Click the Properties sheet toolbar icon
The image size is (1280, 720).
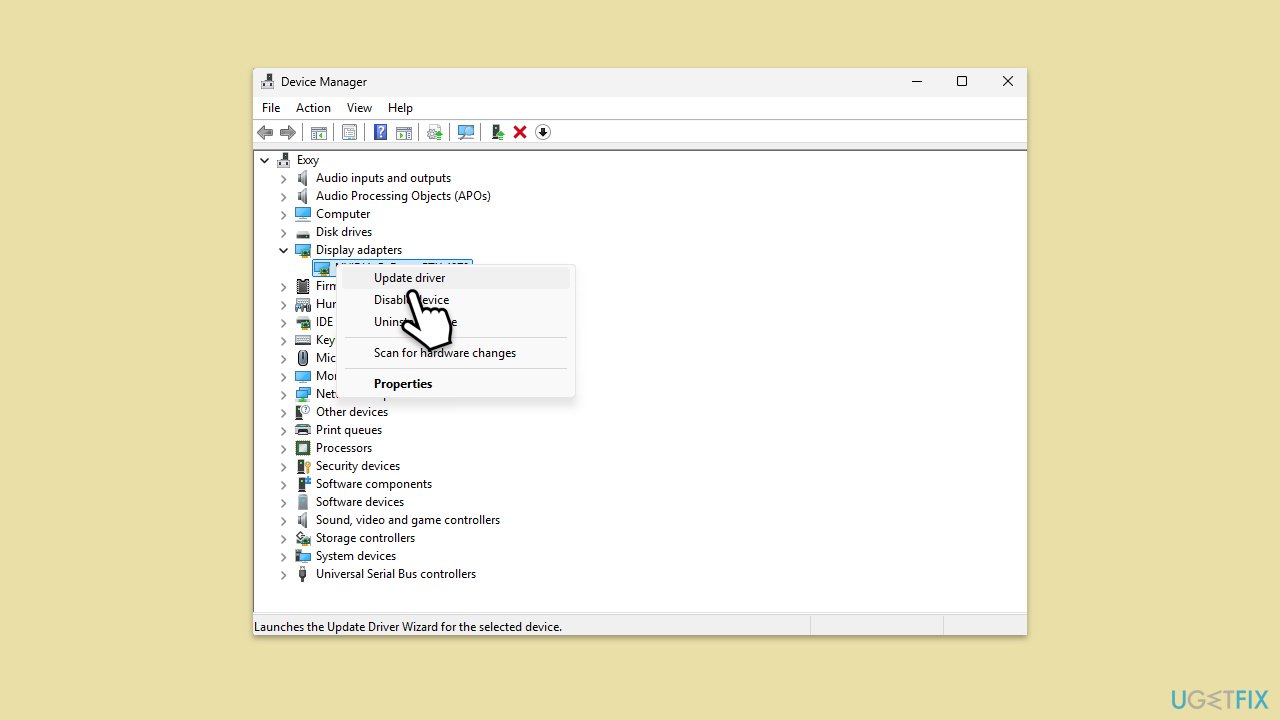pos(349,132)
